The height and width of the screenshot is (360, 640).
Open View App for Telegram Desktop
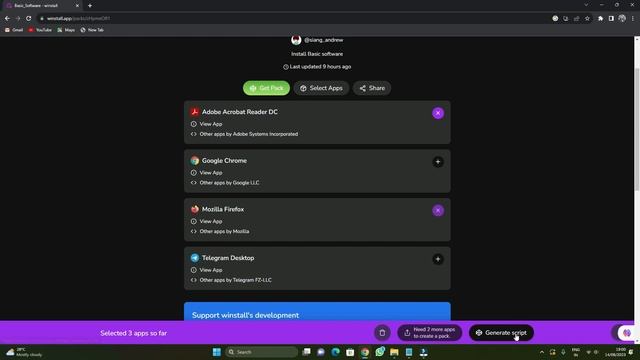(206, 270)
